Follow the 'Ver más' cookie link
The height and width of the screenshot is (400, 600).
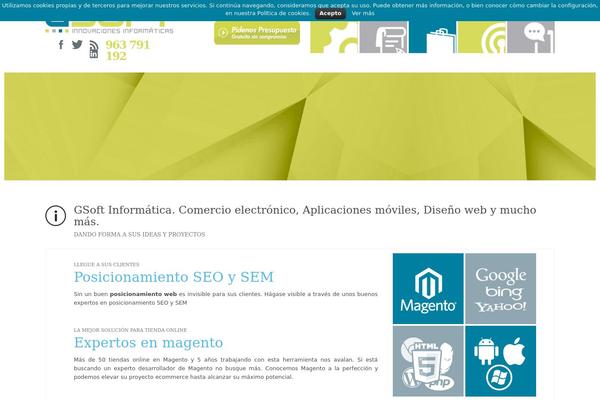[363, 13]
